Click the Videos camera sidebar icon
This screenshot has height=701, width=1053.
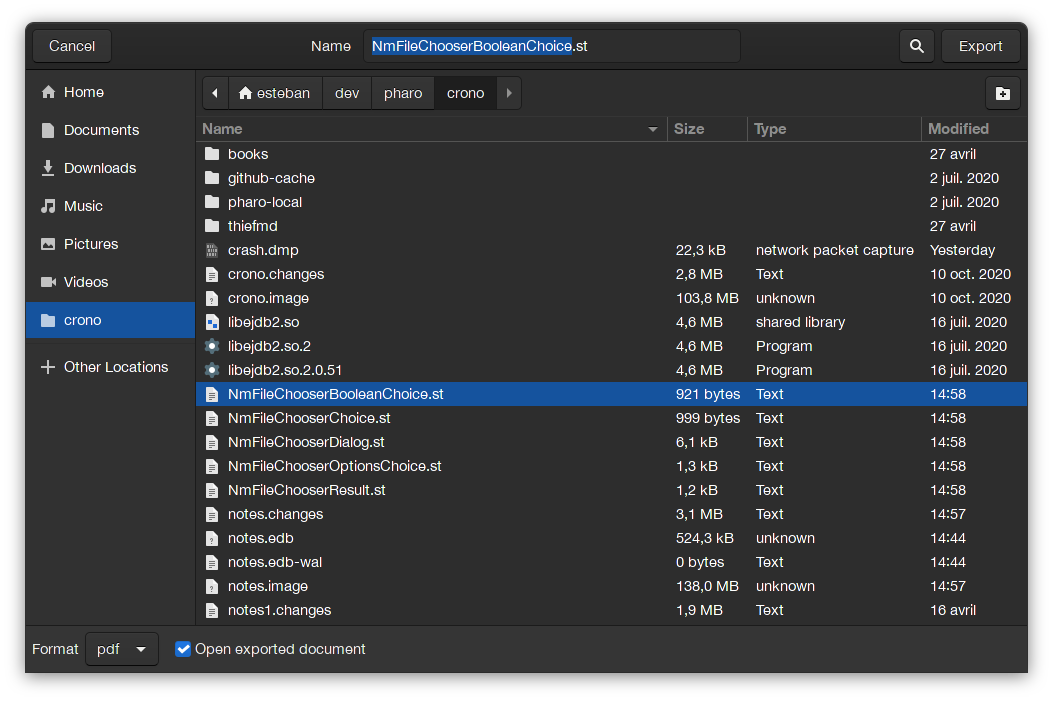point(48,282)
